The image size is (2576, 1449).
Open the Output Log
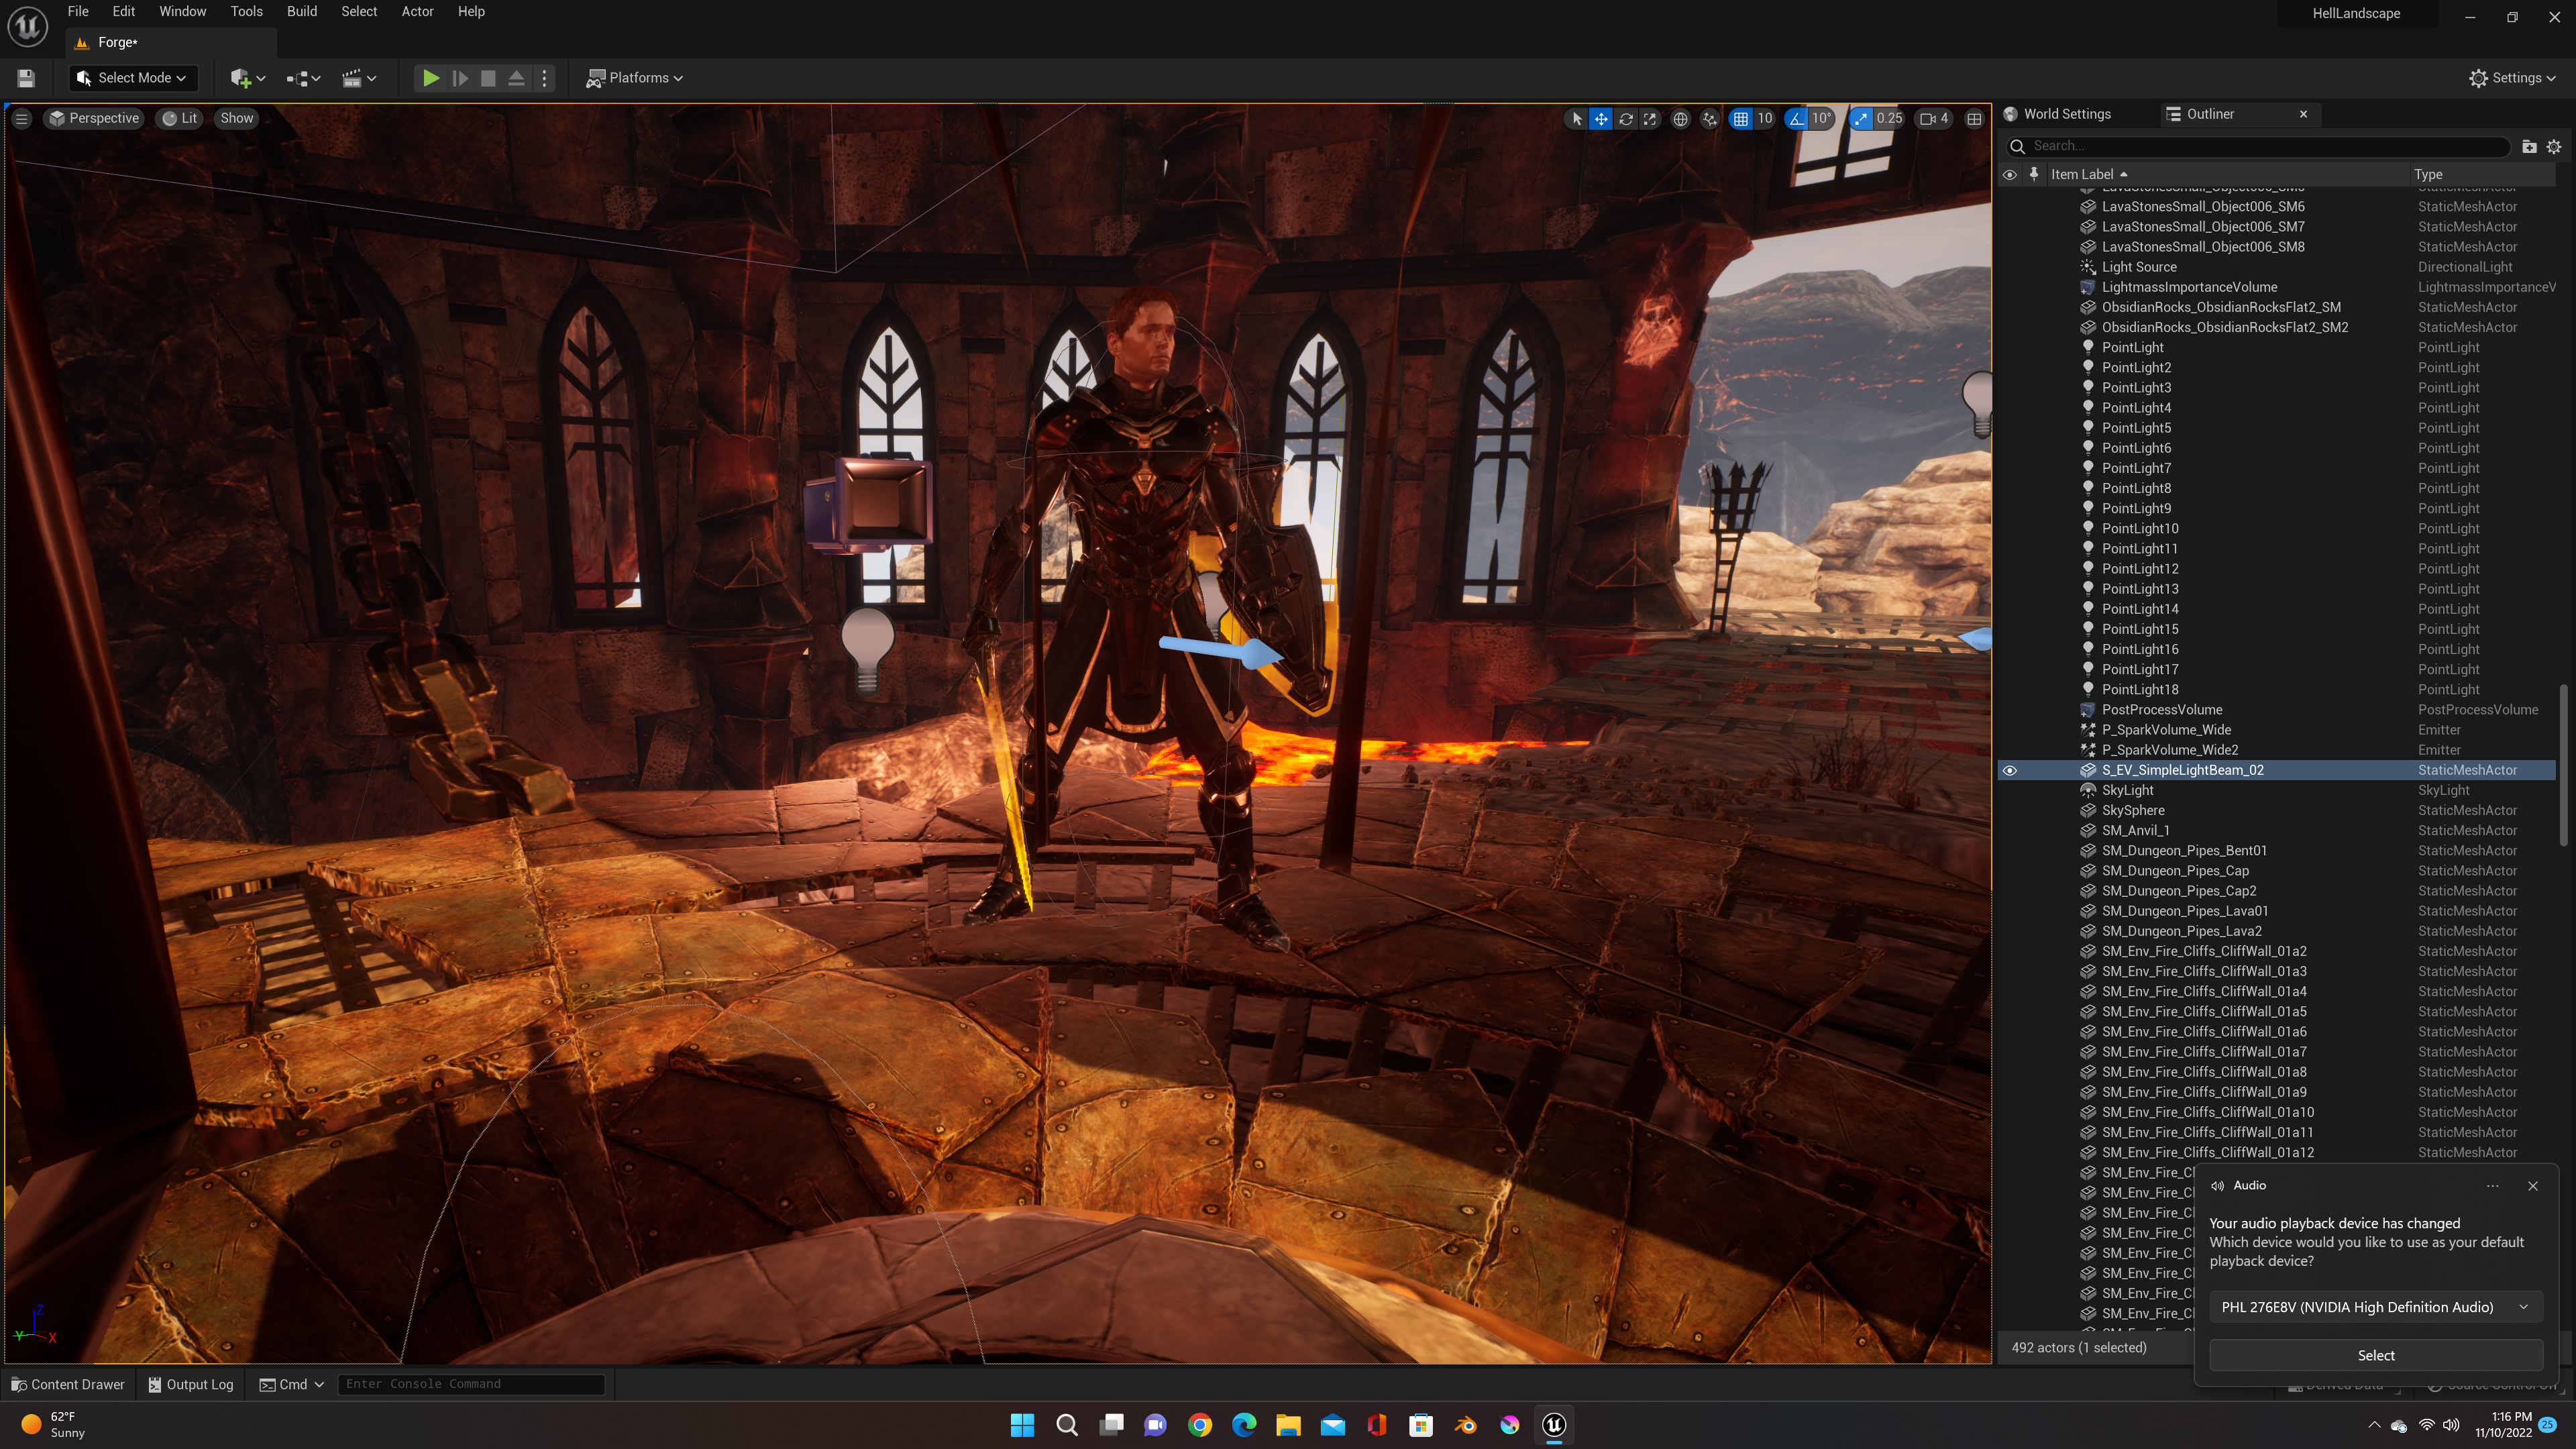tap(191, 1385)
